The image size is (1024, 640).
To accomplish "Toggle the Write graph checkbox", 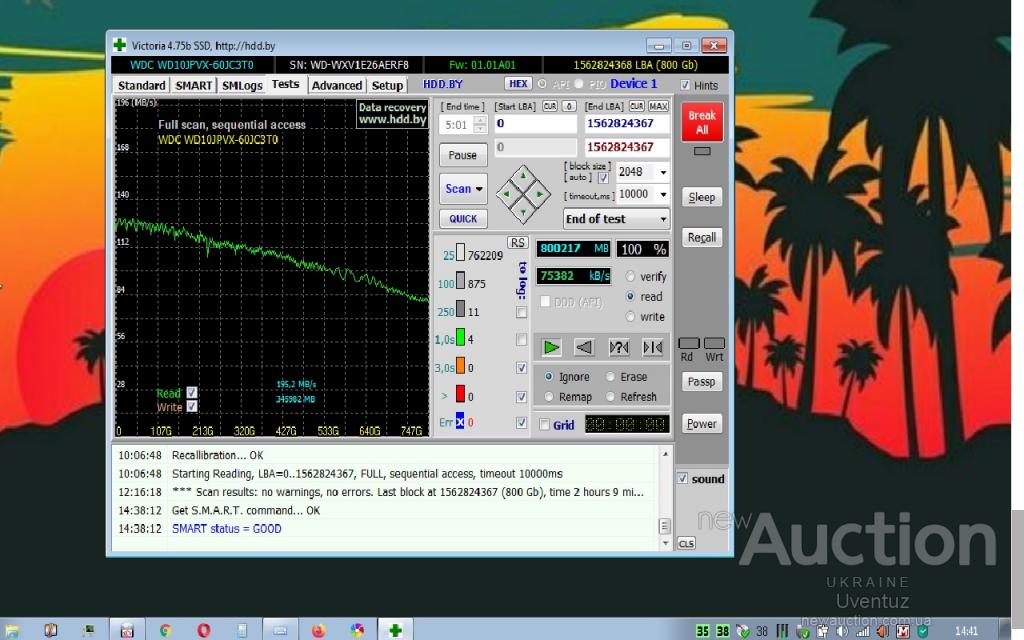I will pos(191,406).
